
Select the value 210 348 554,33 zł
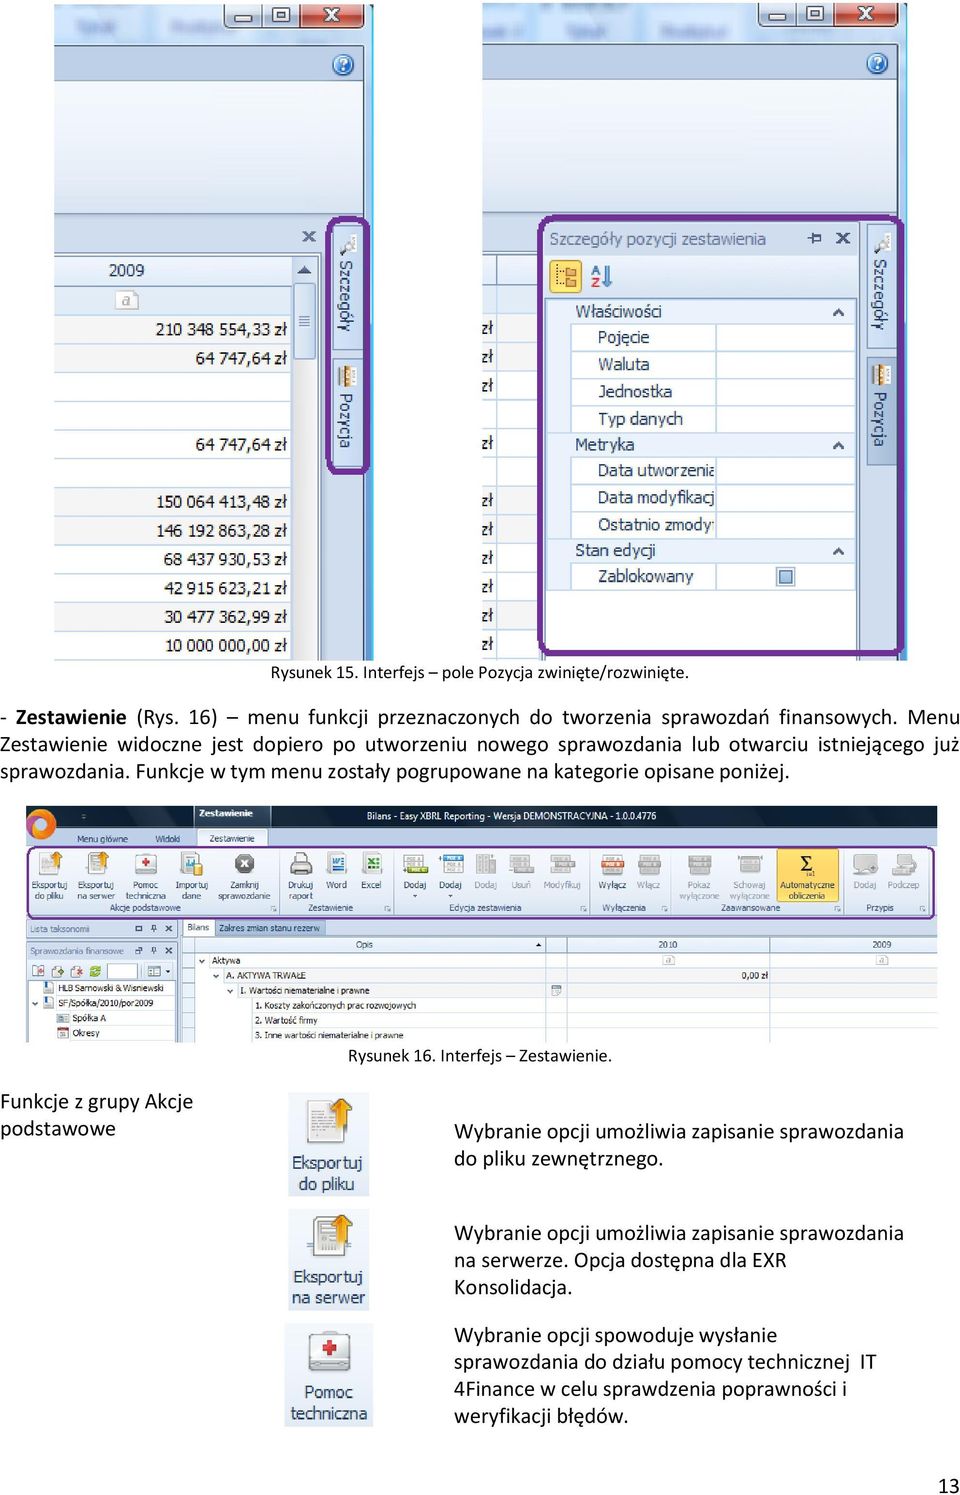coord(221,329)
